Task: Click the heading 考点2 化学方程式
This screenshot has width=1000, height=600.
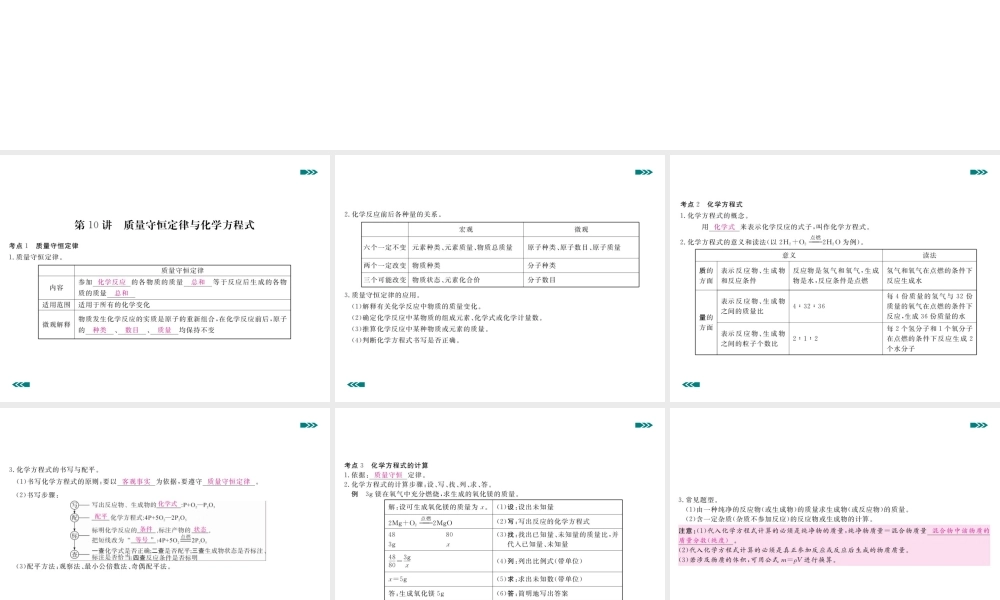Action: pyautogui.click(x=711, y=205)
